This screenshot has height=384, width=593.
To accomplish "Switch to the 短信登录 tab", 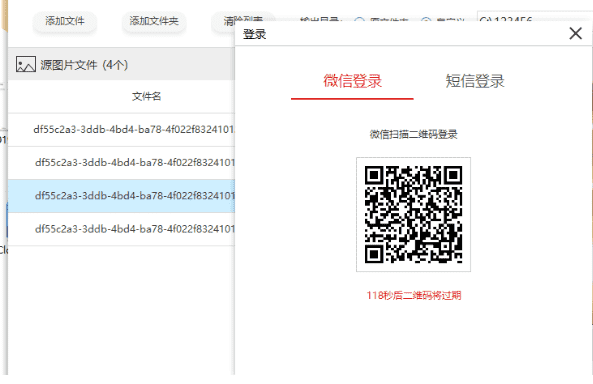I will point(475,81).
